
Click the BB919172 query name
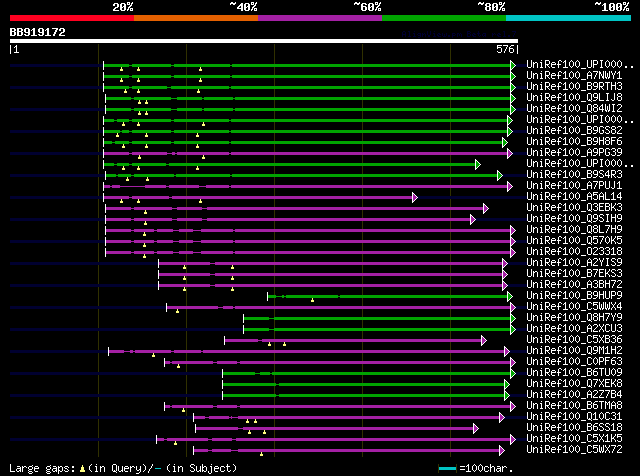click(38, 32)
